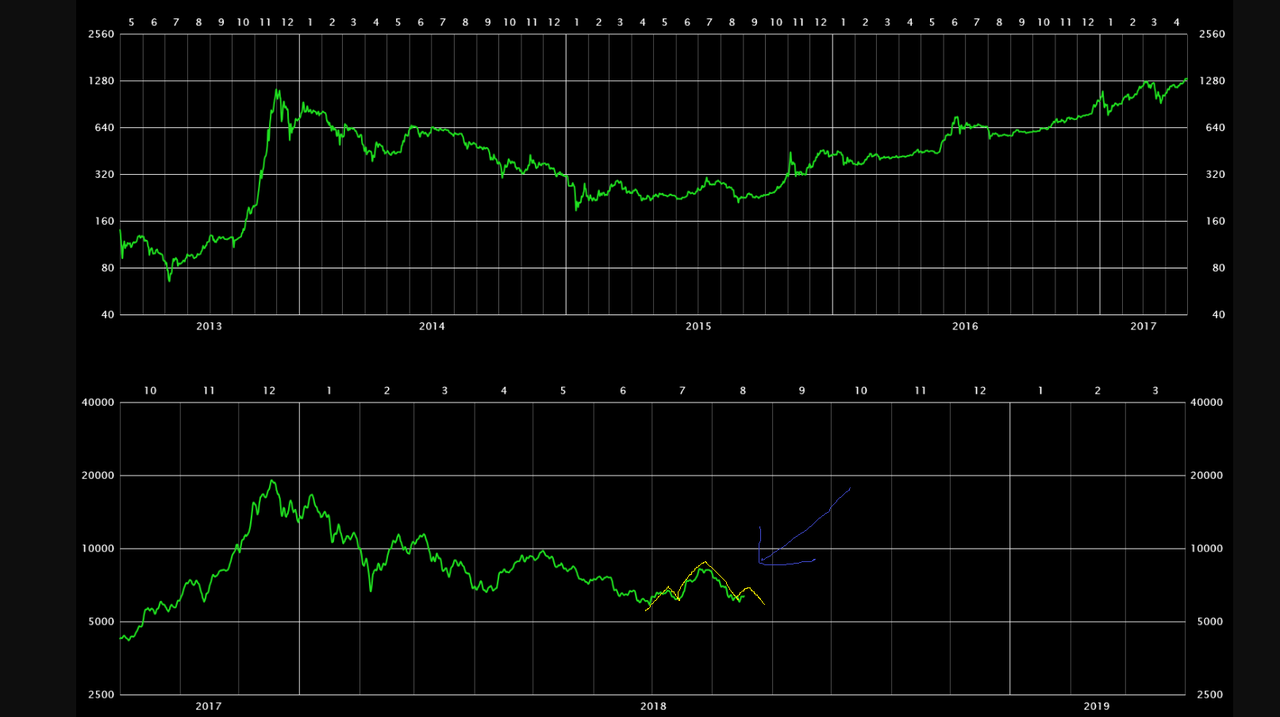
Task: Click the 2500 label on lower chart's left axis
Action: click(x=103, y=695)
